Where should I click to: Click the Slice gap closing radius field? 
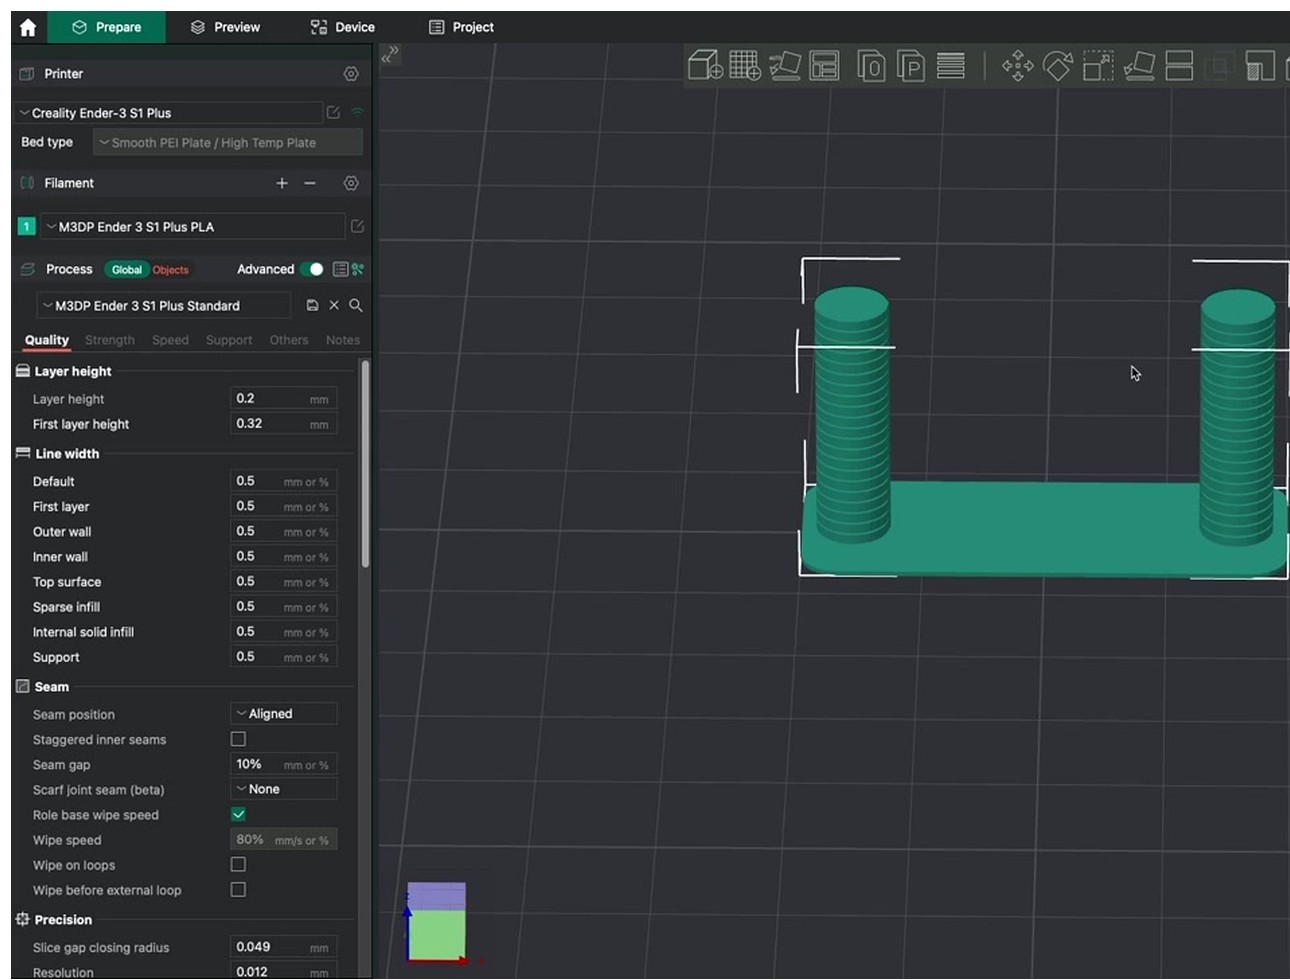pyautogui.click(x=284, y=947)
